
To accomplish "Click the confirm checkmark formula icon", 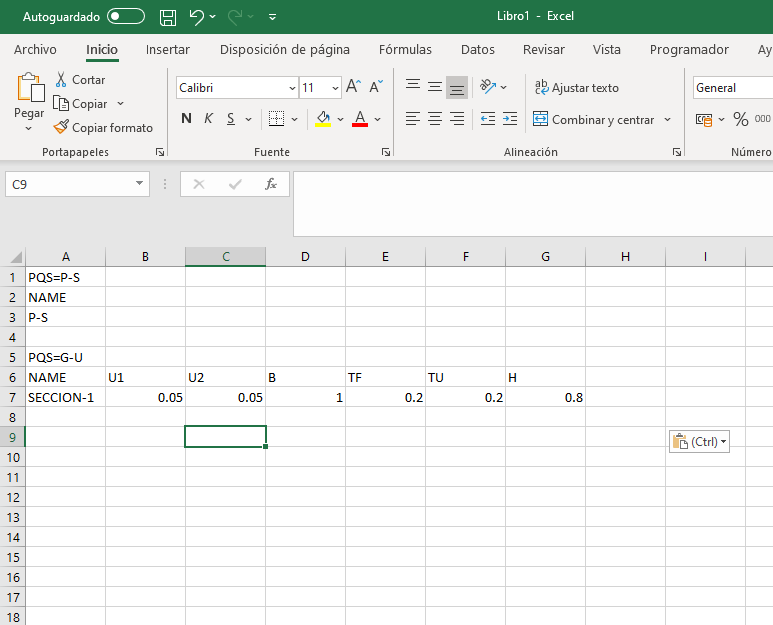I will (235, 184).
